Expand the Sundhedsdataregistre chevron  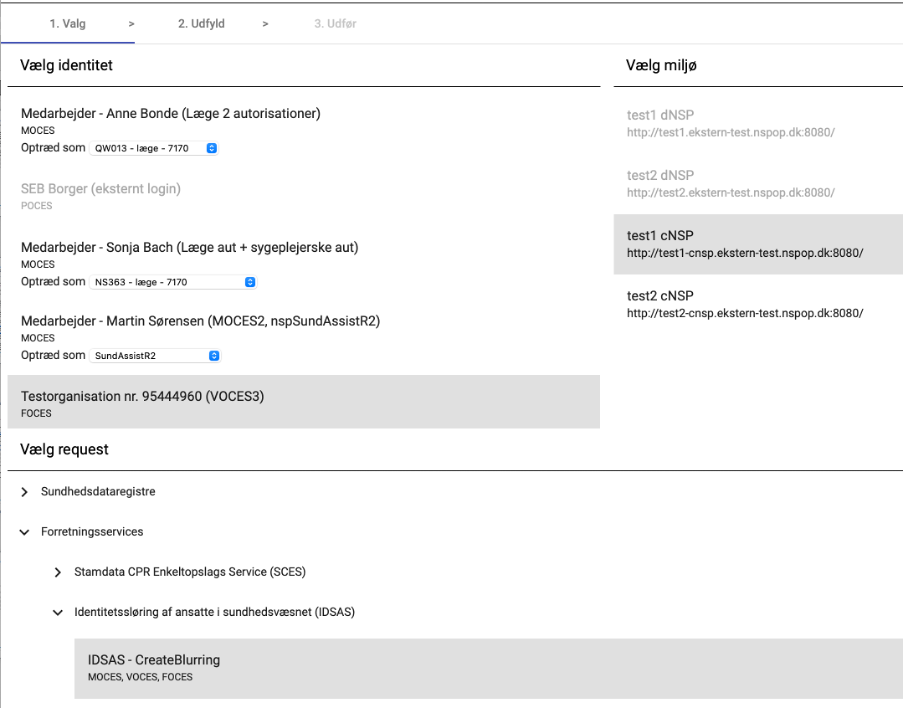pyautogui.click(x=25, y=492)
